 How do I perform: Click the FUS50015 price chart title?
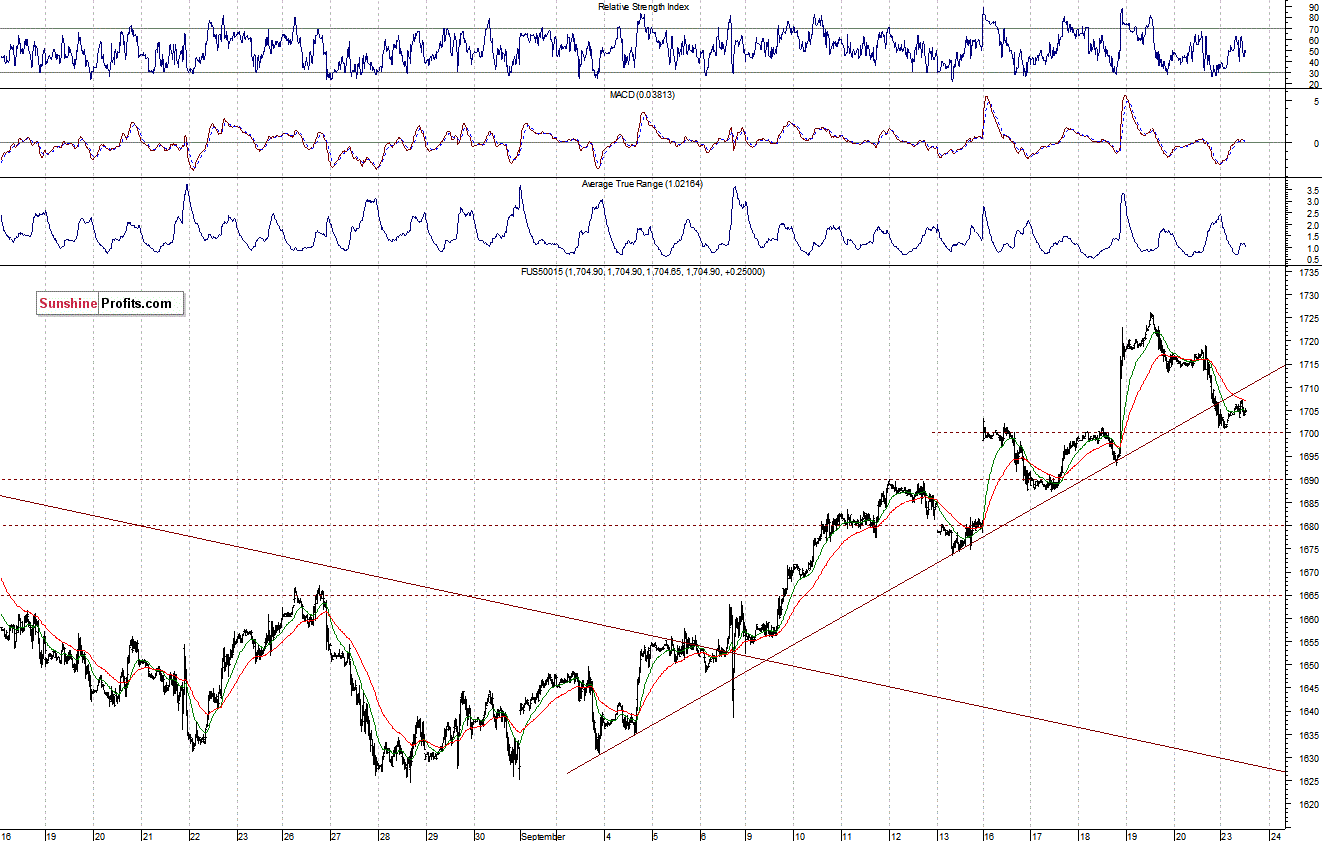644,271
